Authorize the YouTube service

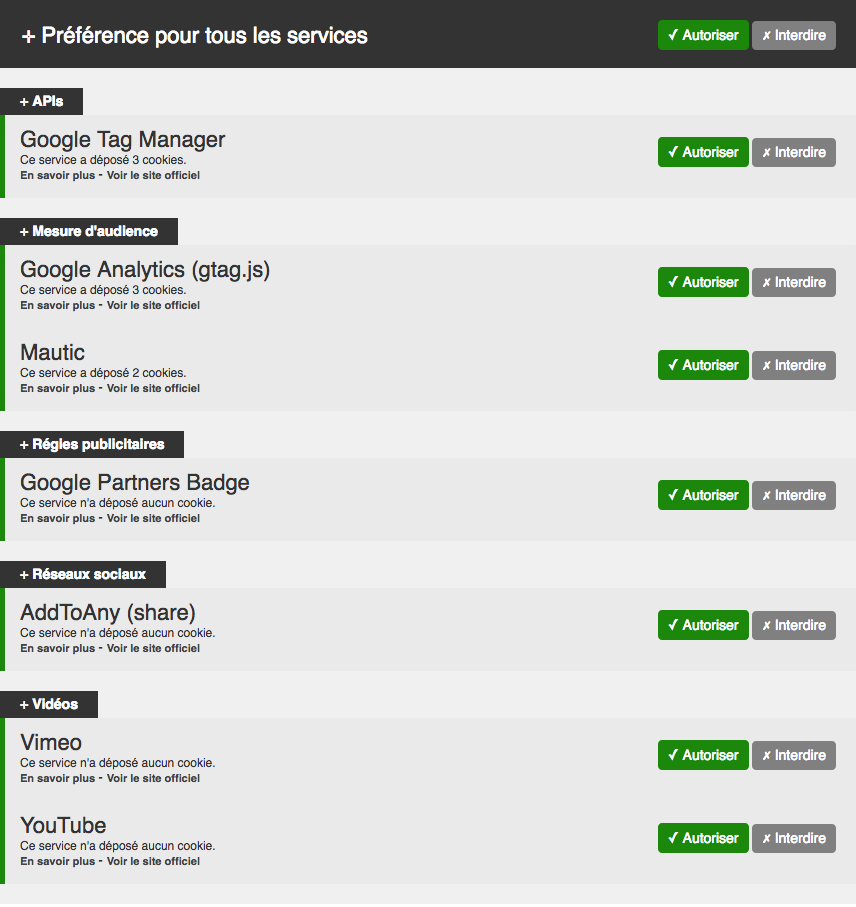(x=703, y=838)
